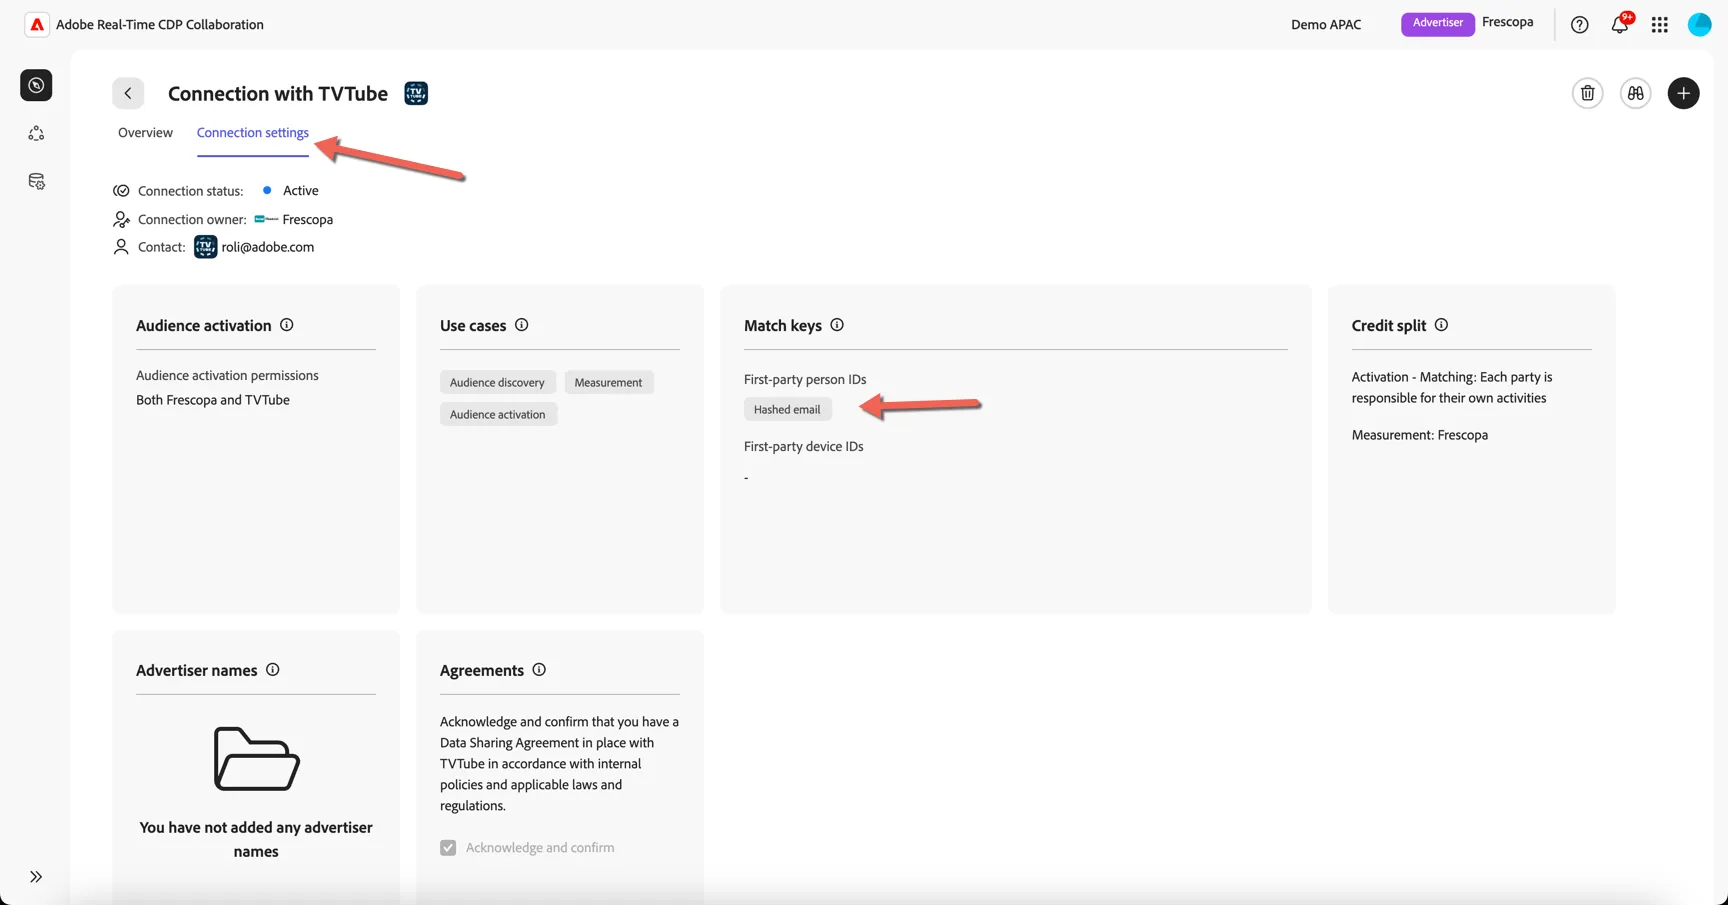Click the Hashed email match key tag
This screenshot has width=1728, height=905.
787,409
